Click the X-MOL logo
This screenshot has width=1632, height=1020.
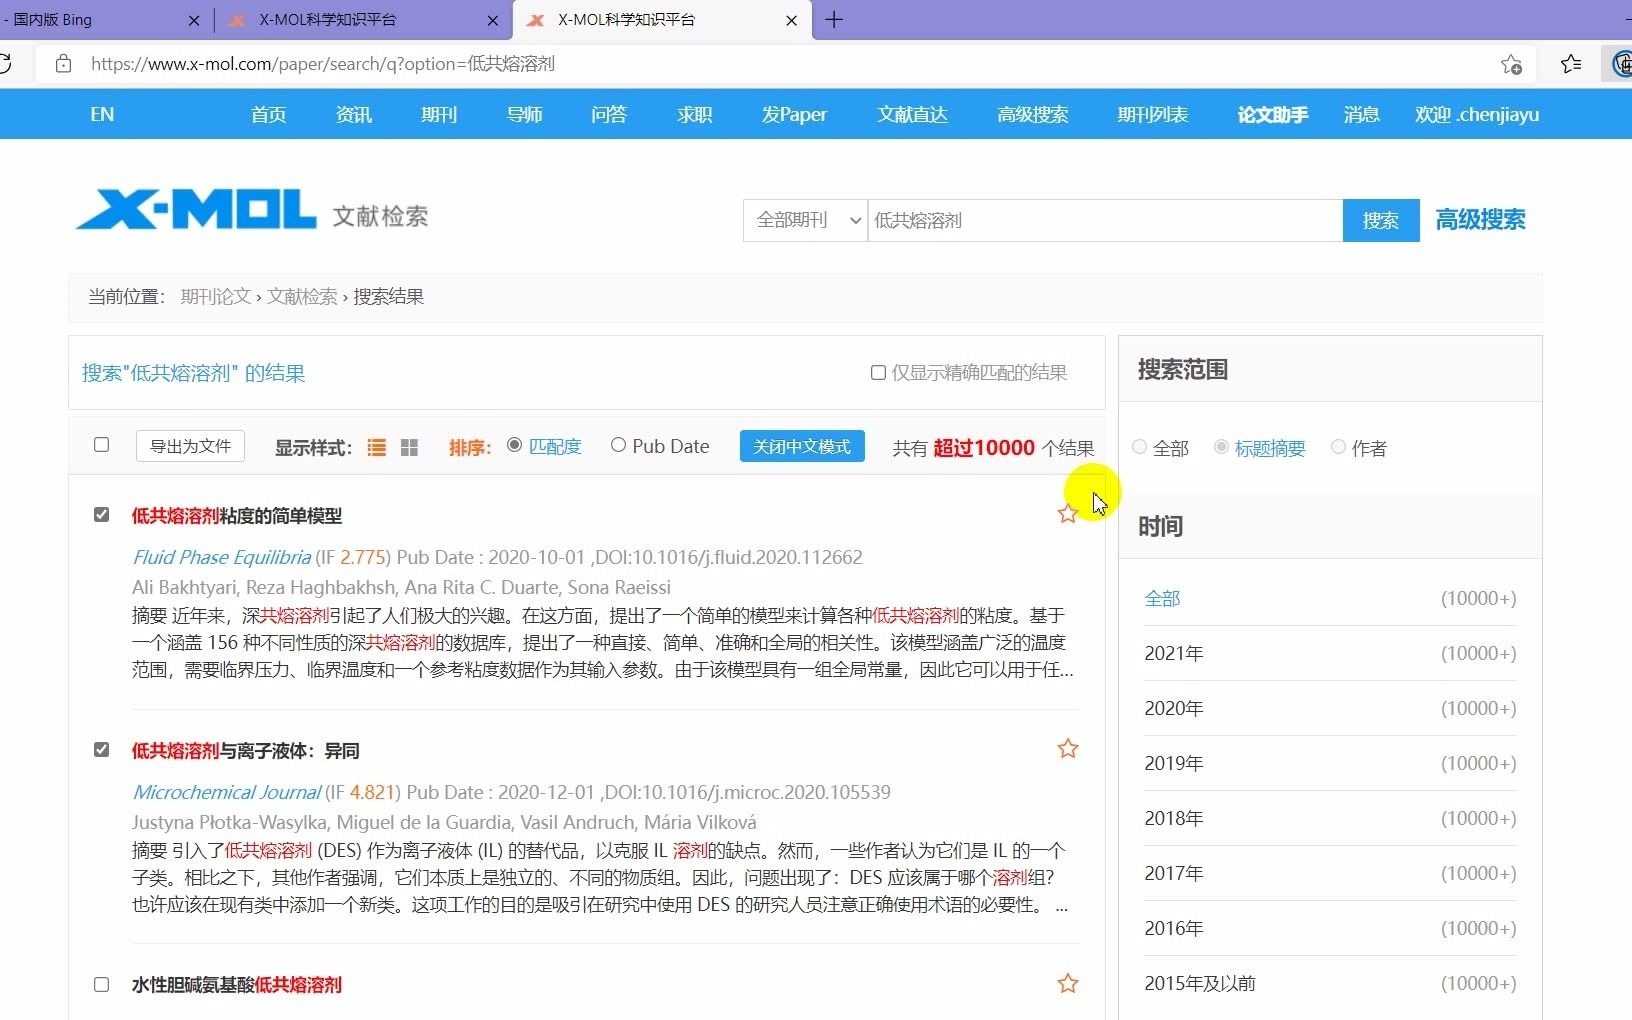point(196,211)
